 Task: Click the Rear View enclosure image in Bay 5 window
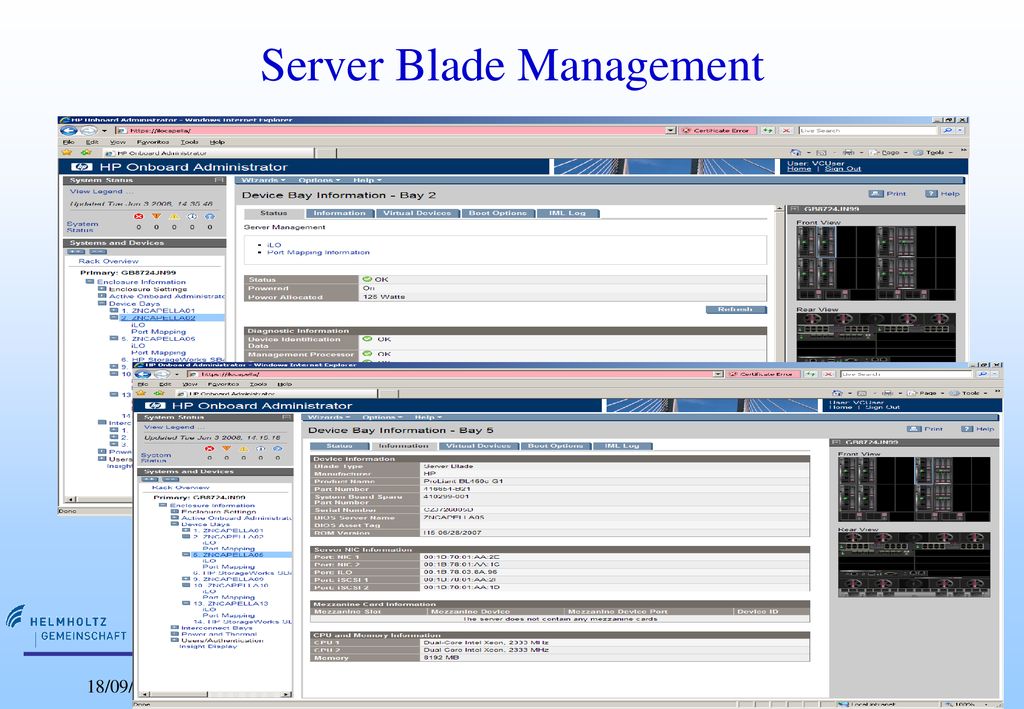tap(914, 565)
